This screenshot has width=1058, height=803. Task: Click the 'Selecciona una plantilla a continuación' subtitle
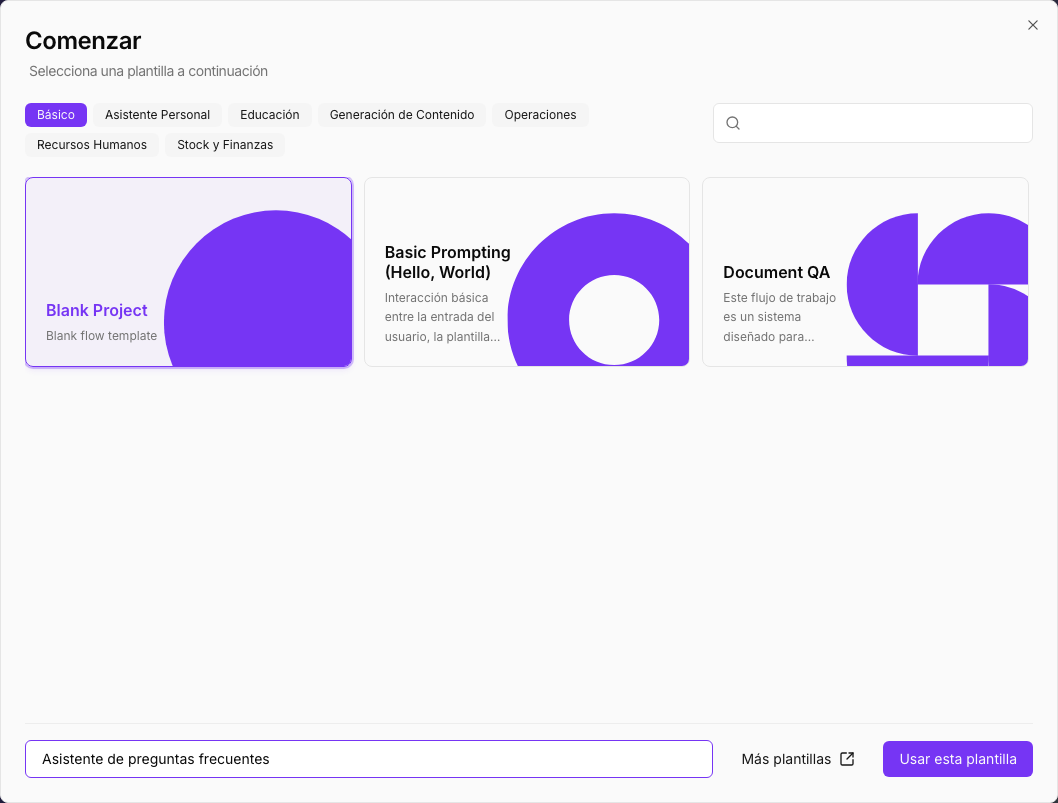click(148, 72)
